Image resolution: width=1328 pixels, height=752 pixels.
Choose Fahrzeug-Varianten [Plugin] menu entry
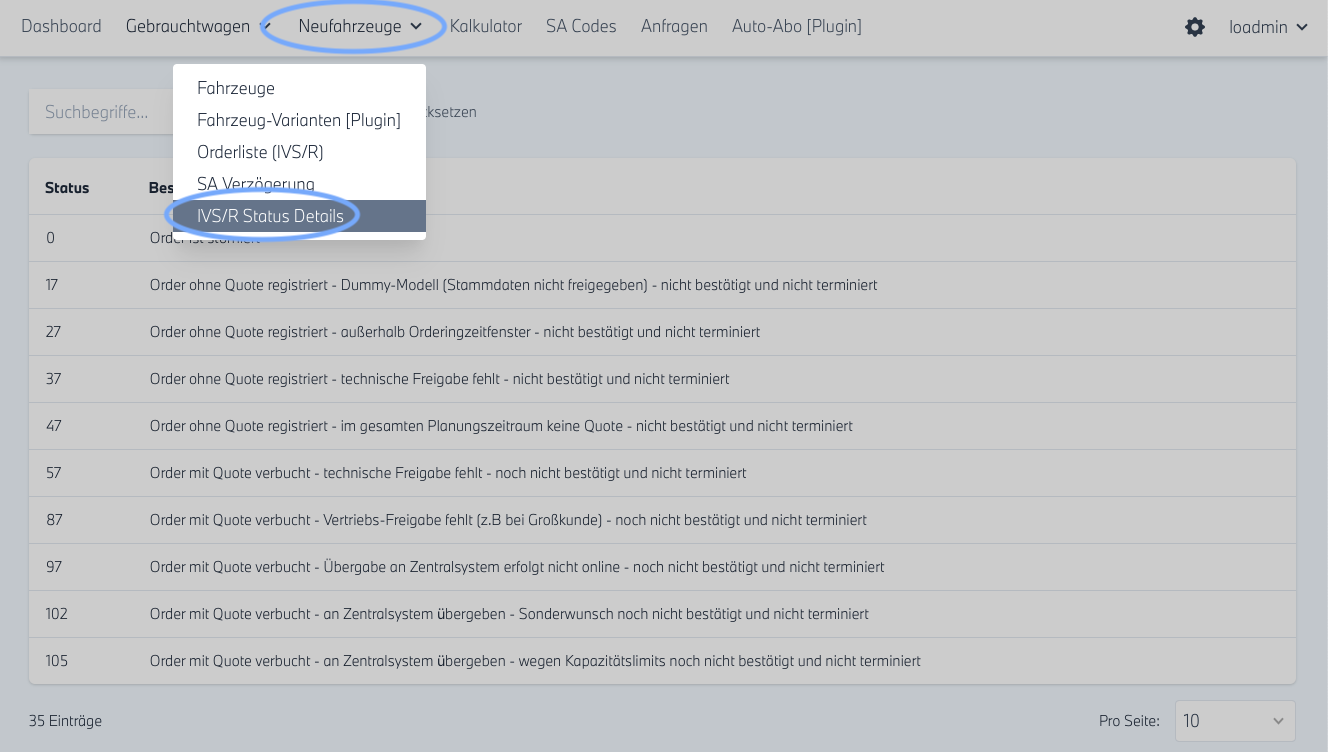coord(298,120)
